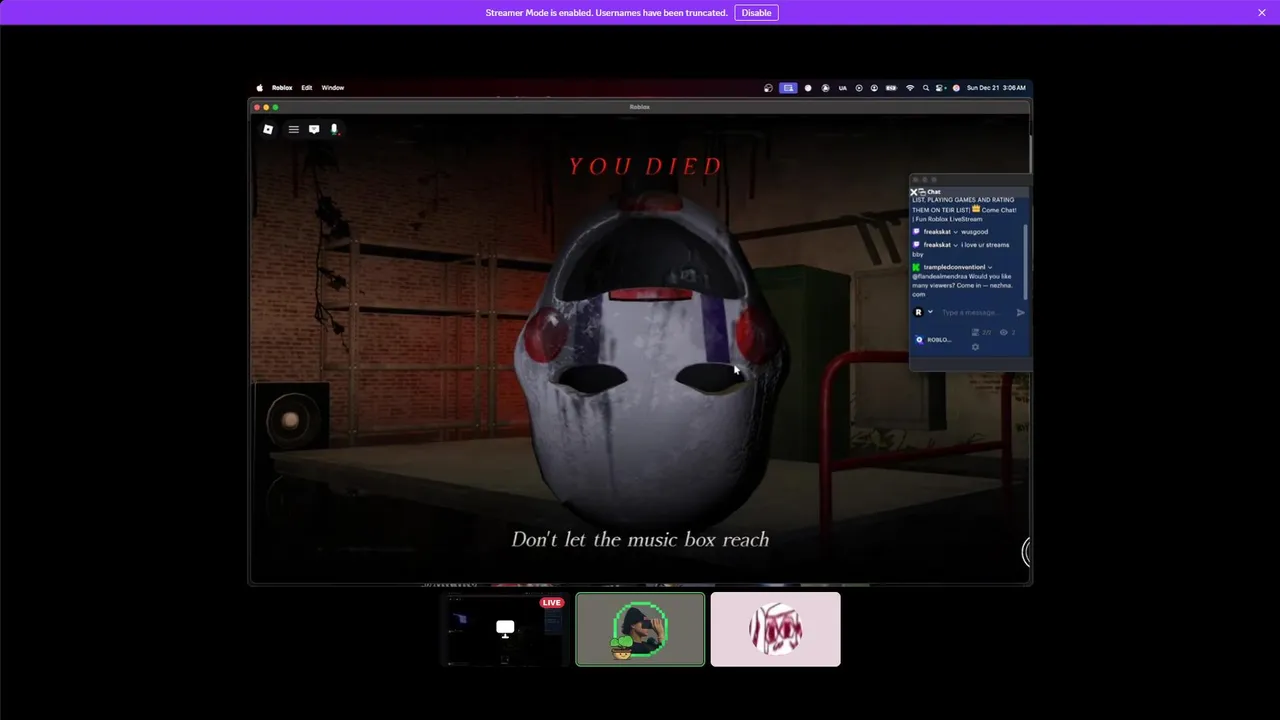Click the ROBLO... stream source label
Viewport: 1280px width, 720px height.
click(939, 340)
